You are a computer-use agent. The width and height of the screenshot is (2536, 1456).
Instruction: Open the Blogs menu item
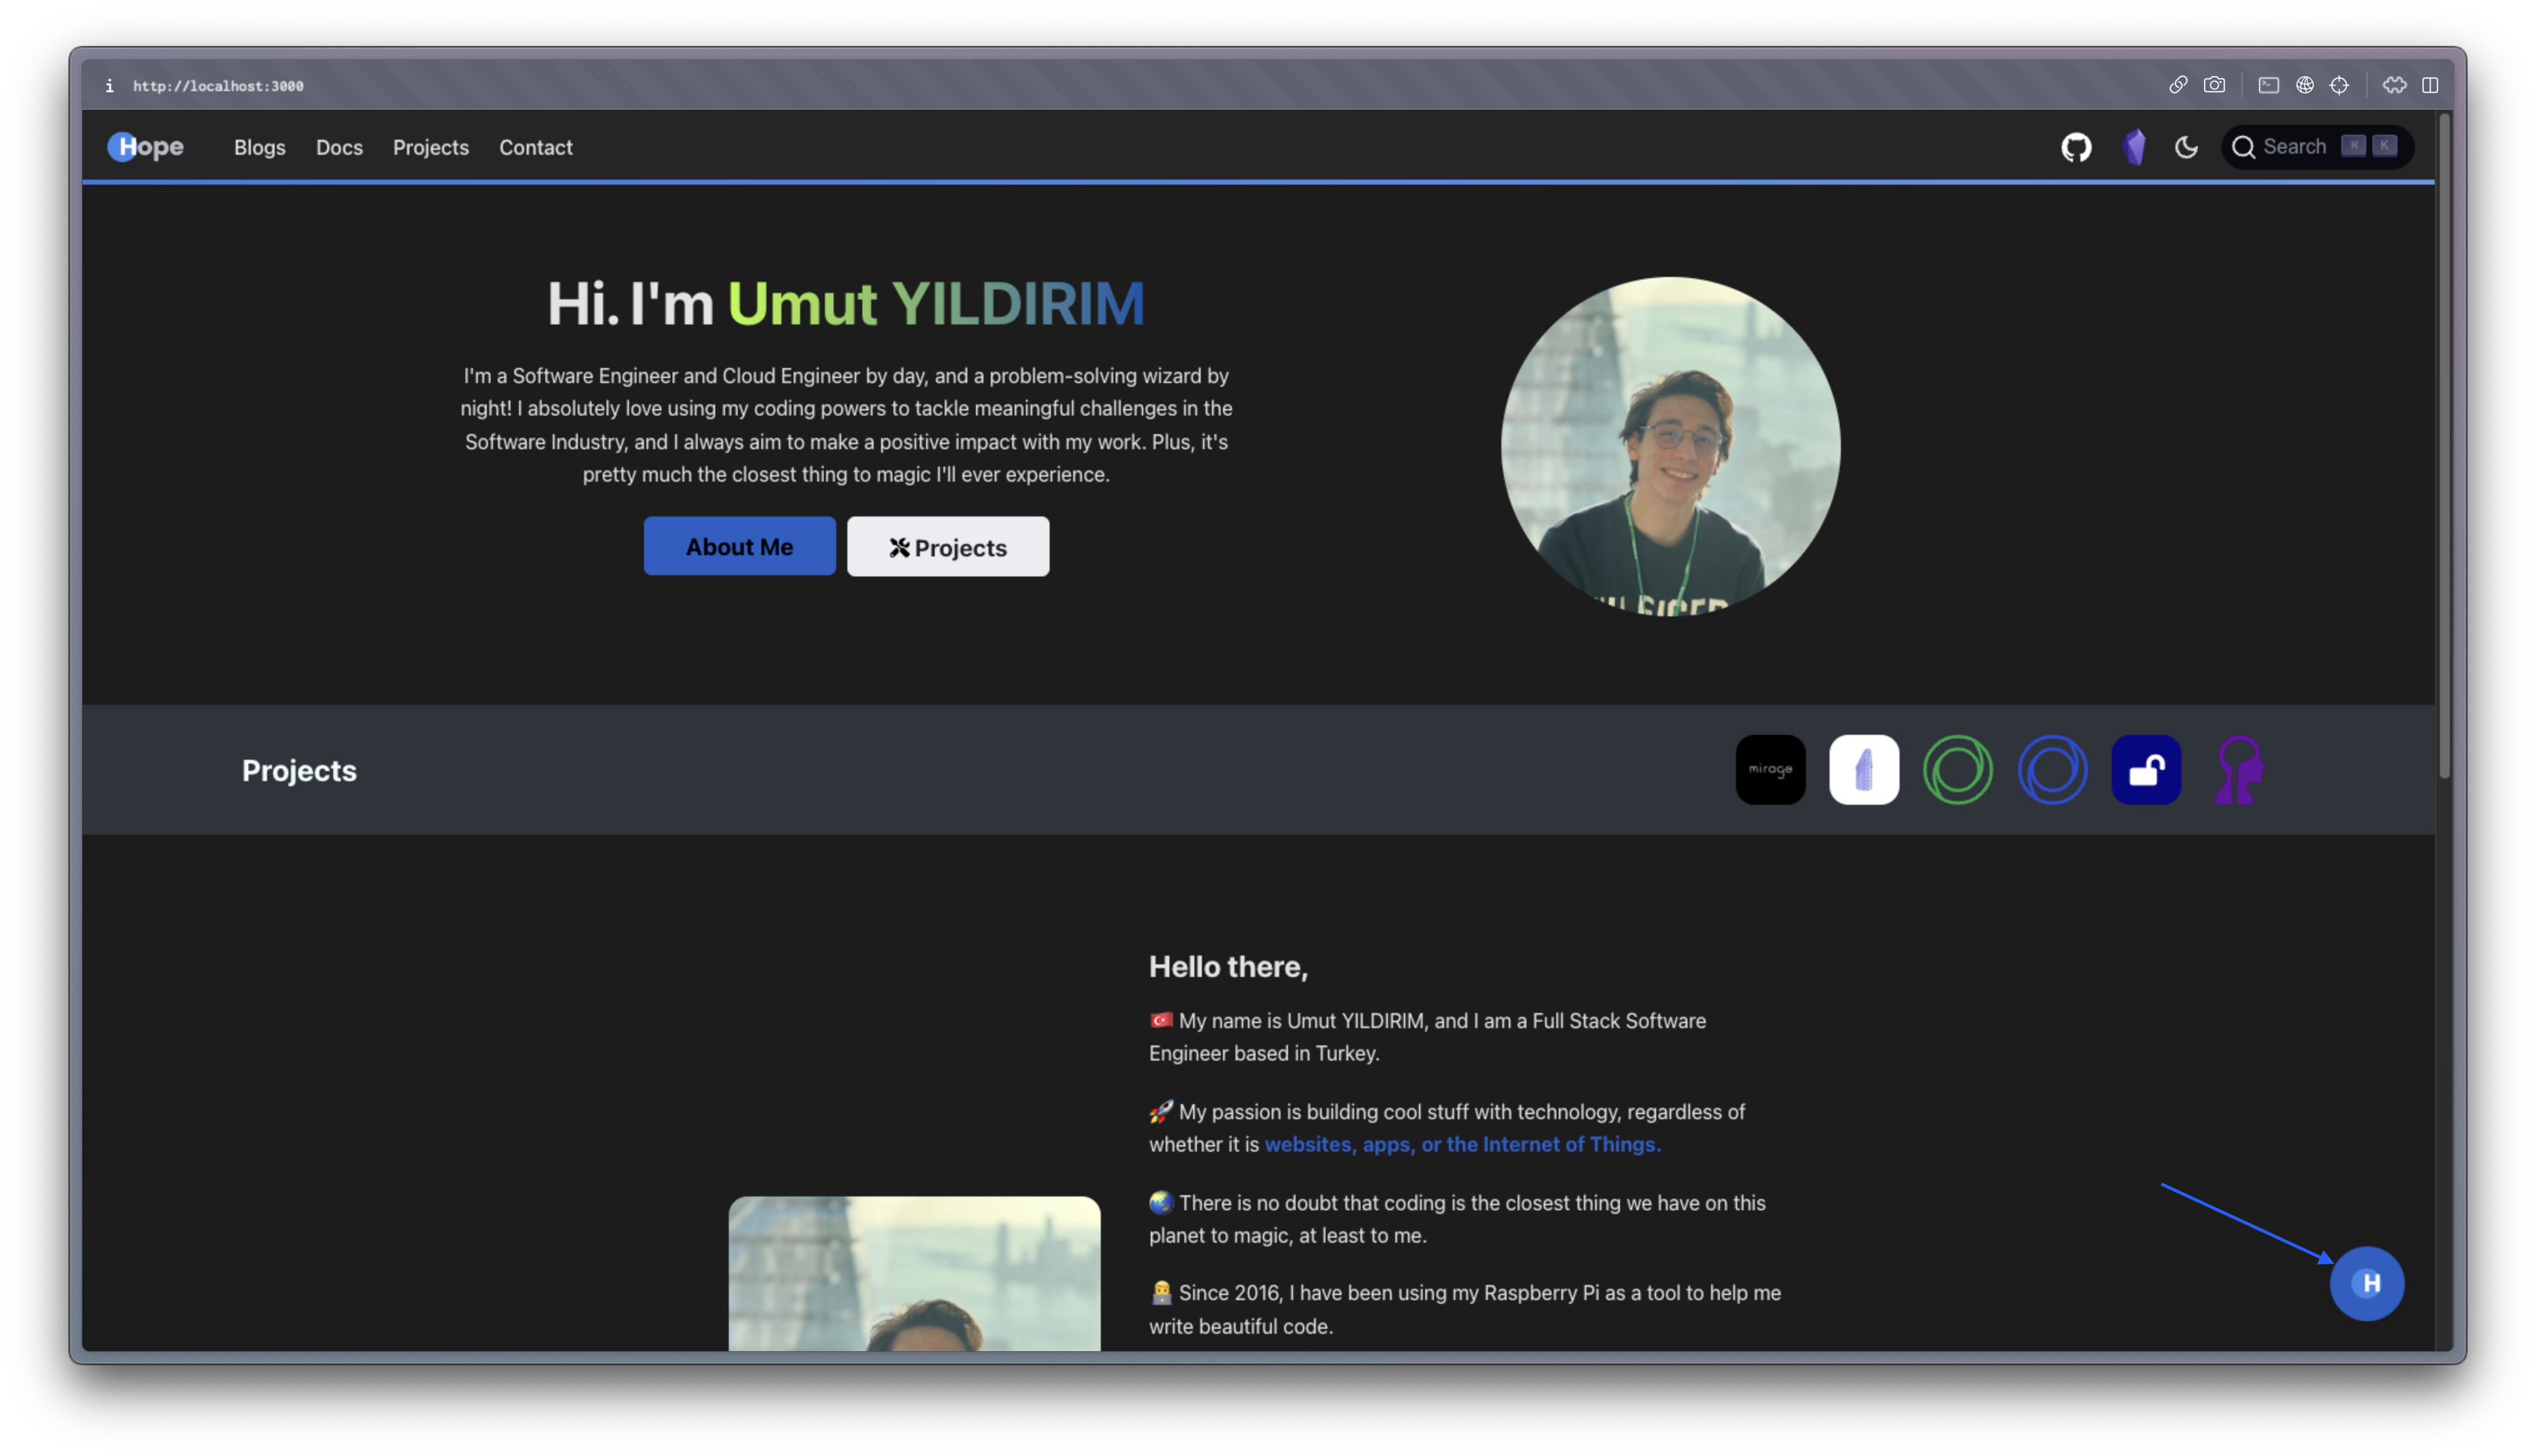[259, 147]
